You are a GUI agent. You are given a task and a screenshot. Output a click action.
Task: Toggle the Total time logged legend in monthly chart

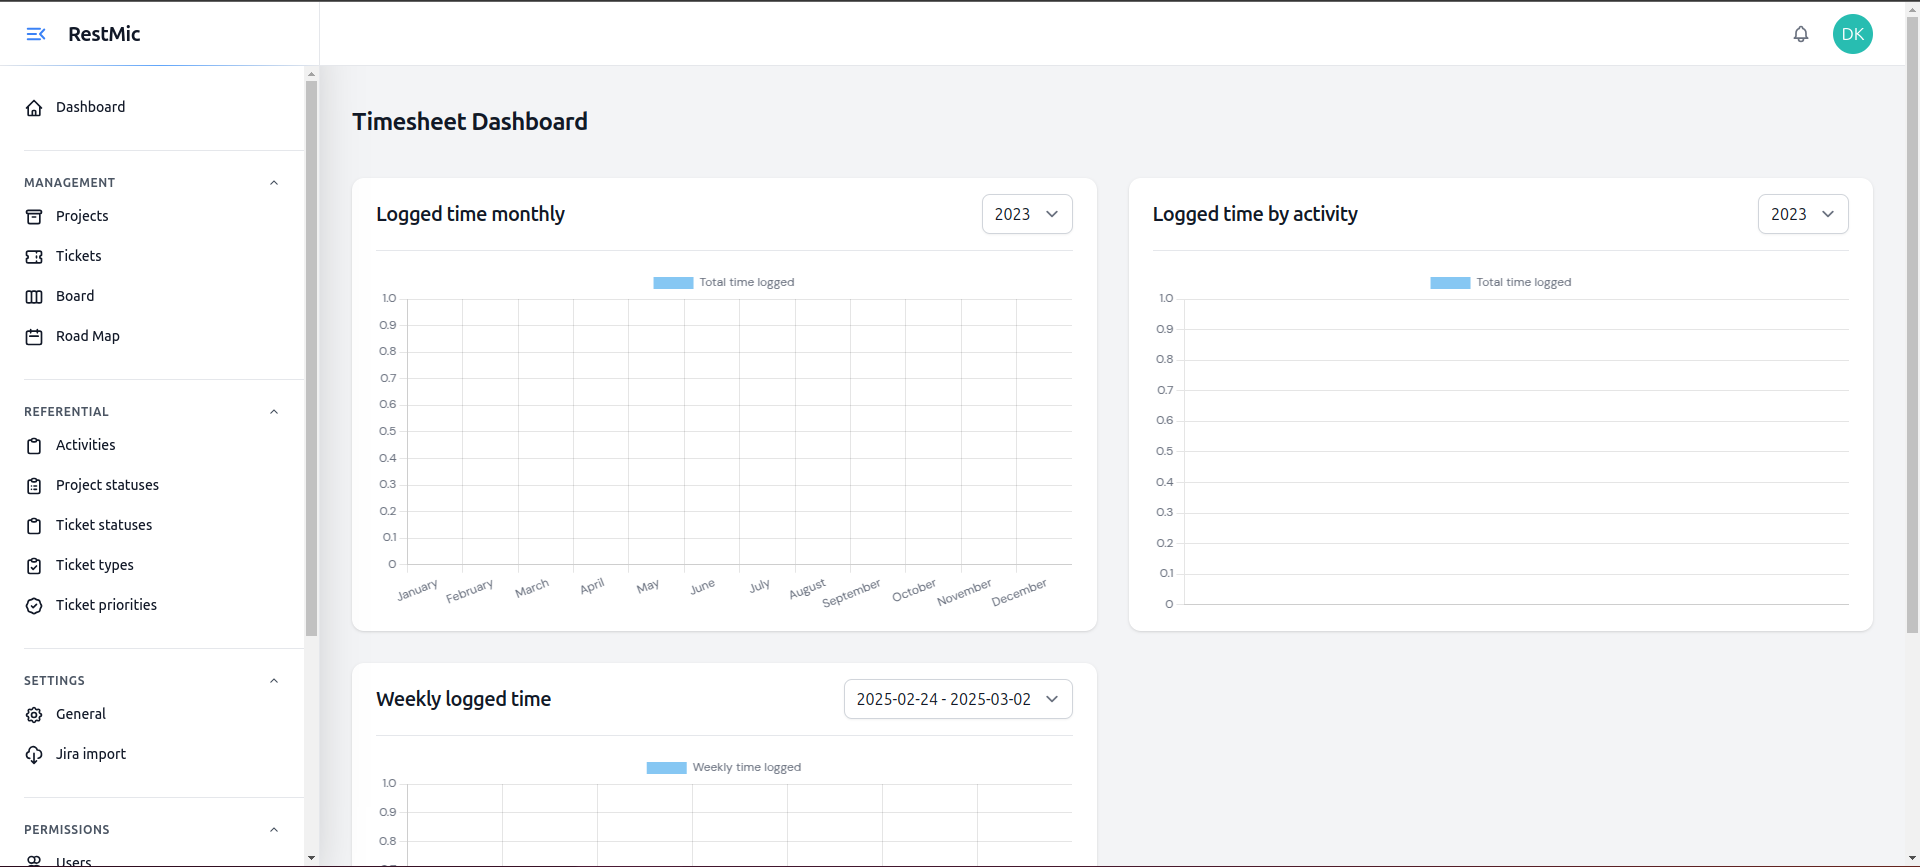pos(724,283)
